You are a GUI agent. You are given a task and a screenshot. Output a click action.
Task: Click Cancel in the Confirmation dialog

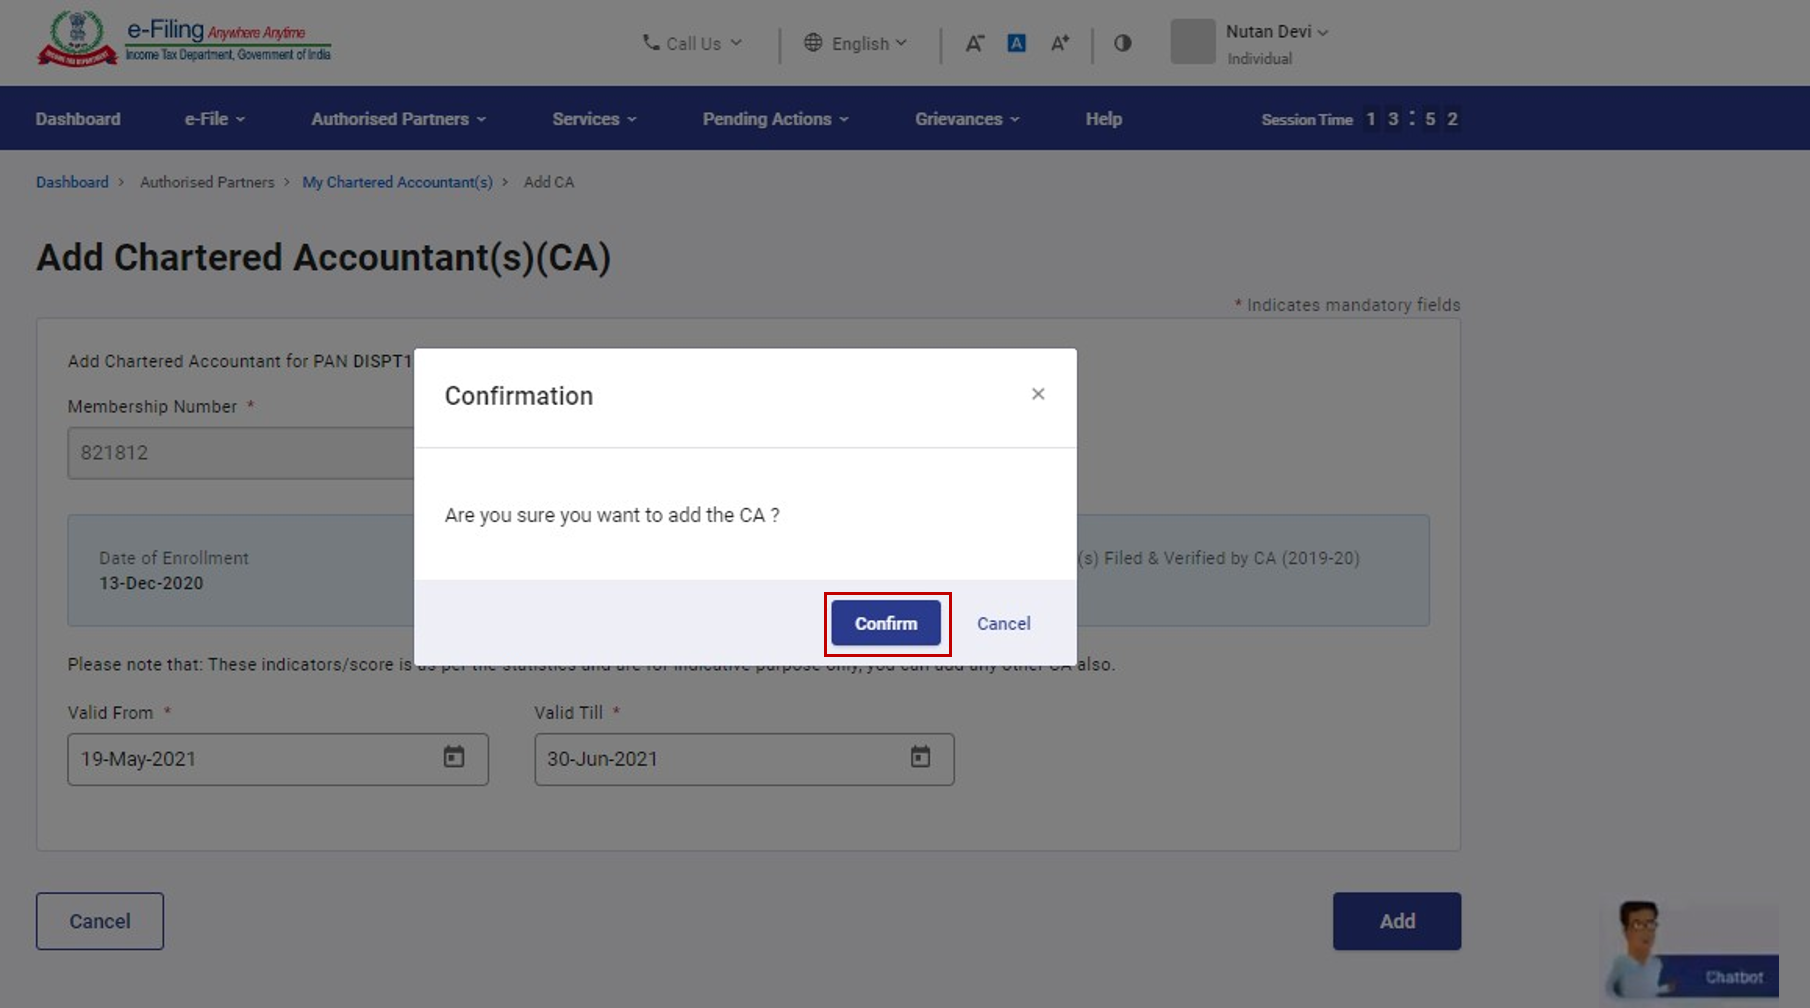pyautogui.click(x=1003, y=623)
